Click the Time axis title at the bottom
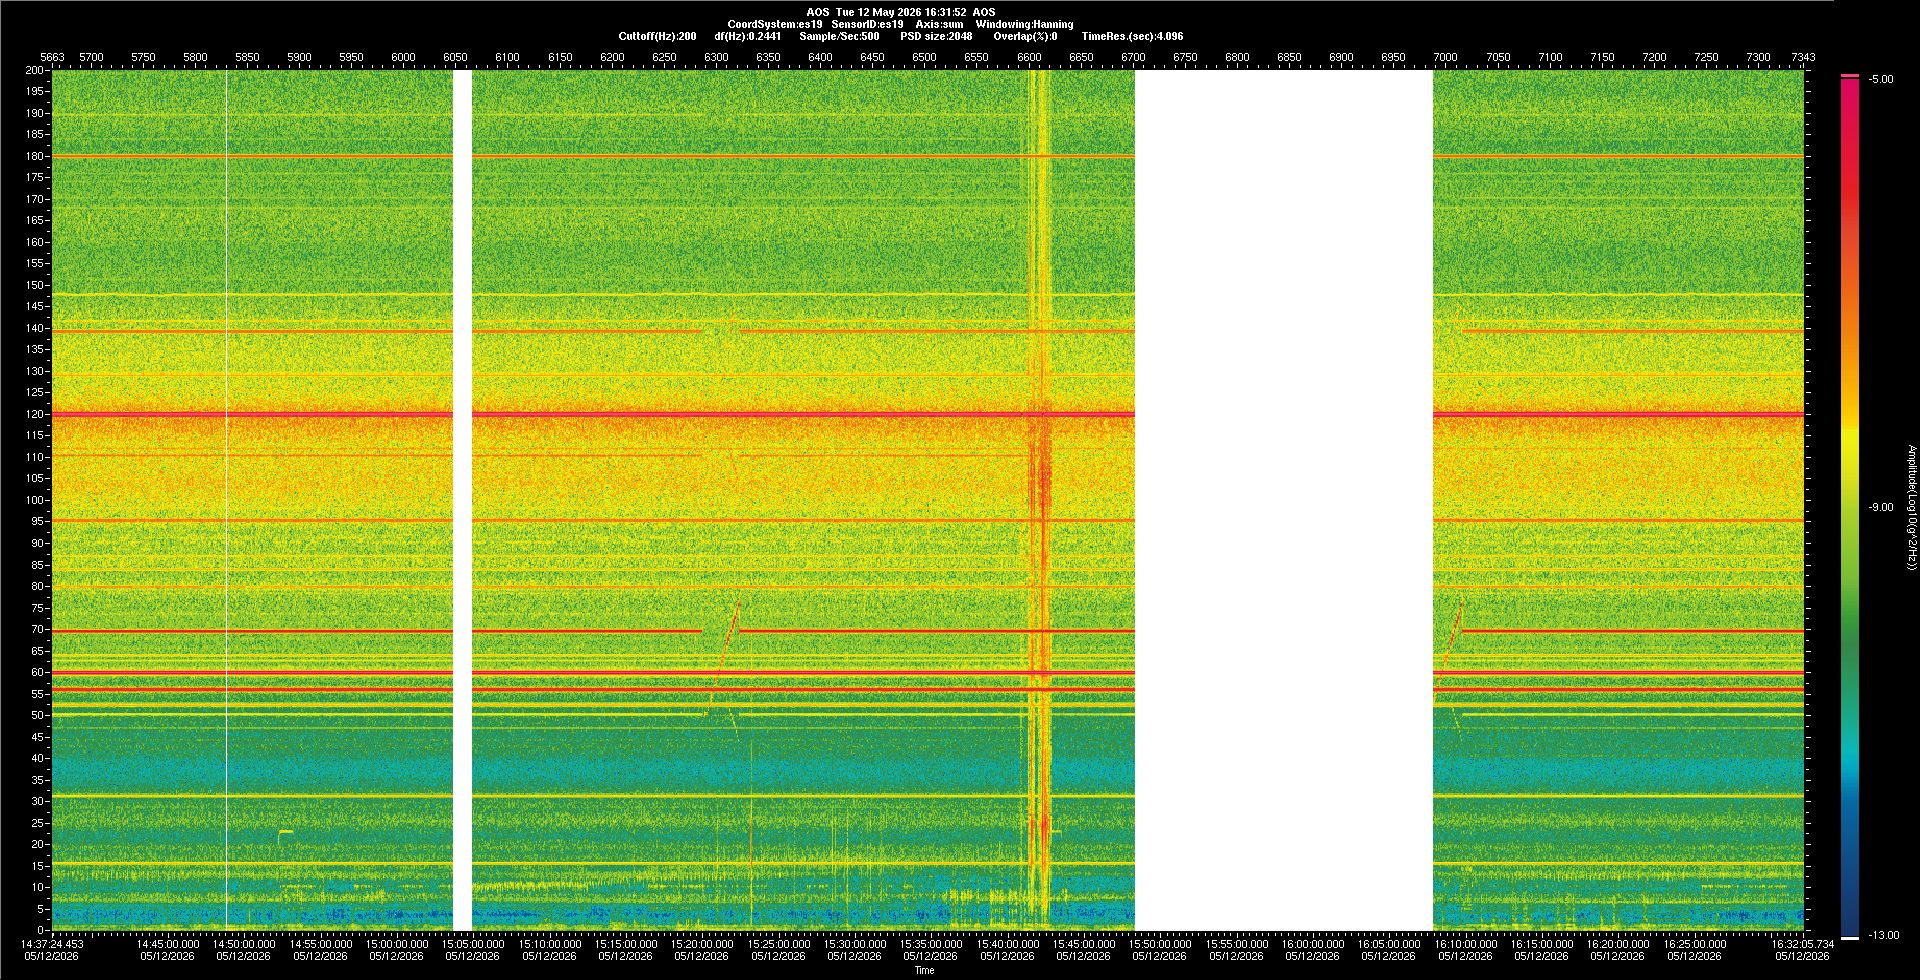The height and width of the screenshot is (980, 1920). 925,970
